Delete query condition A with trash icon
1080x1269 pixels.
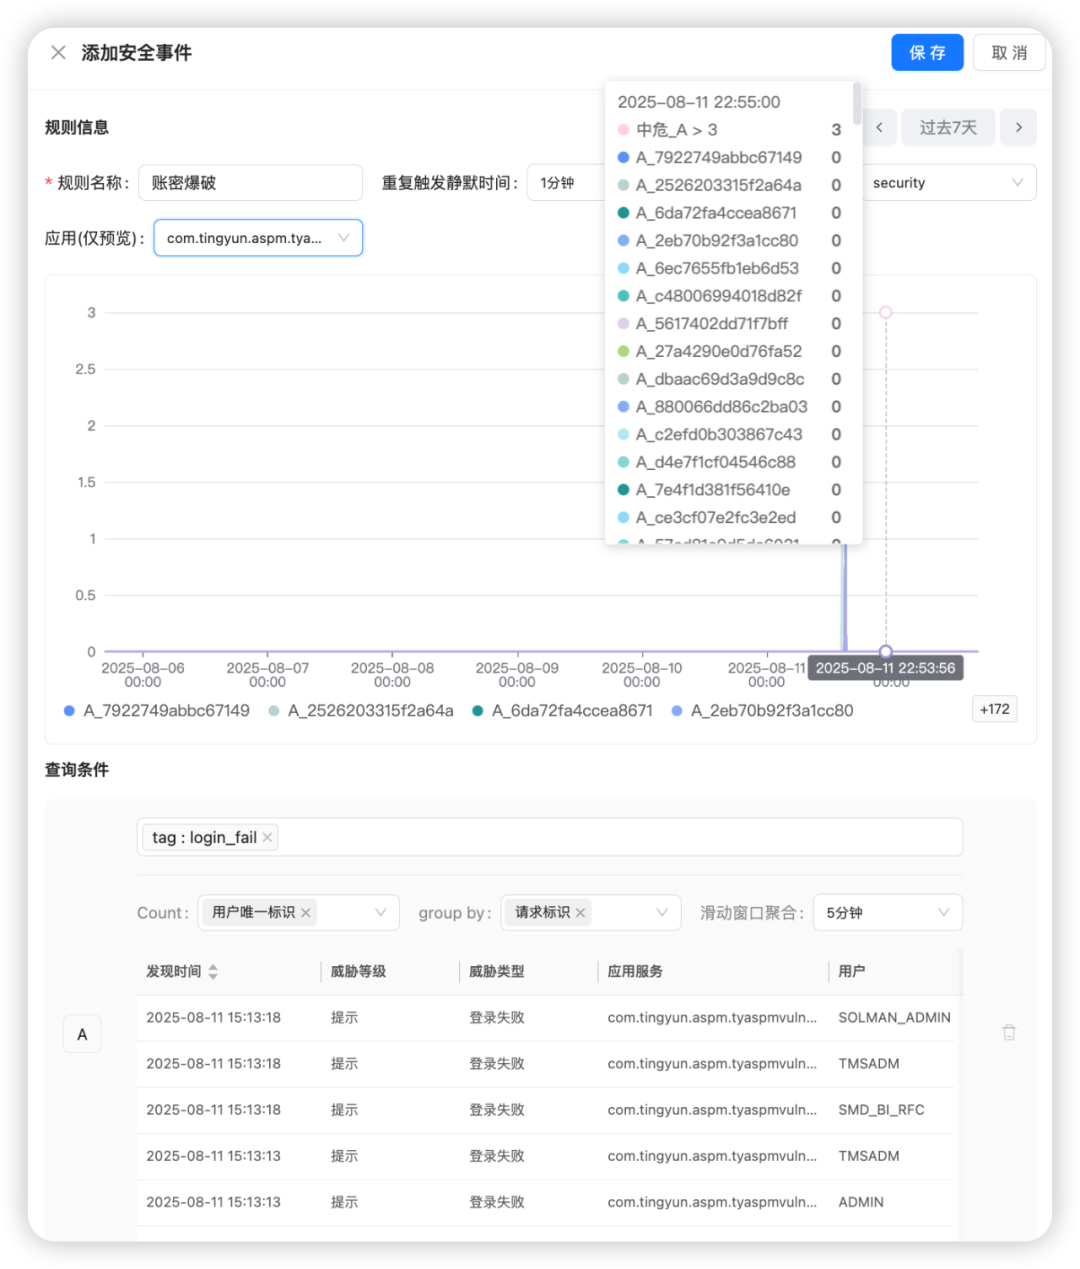point(1009,1032)
